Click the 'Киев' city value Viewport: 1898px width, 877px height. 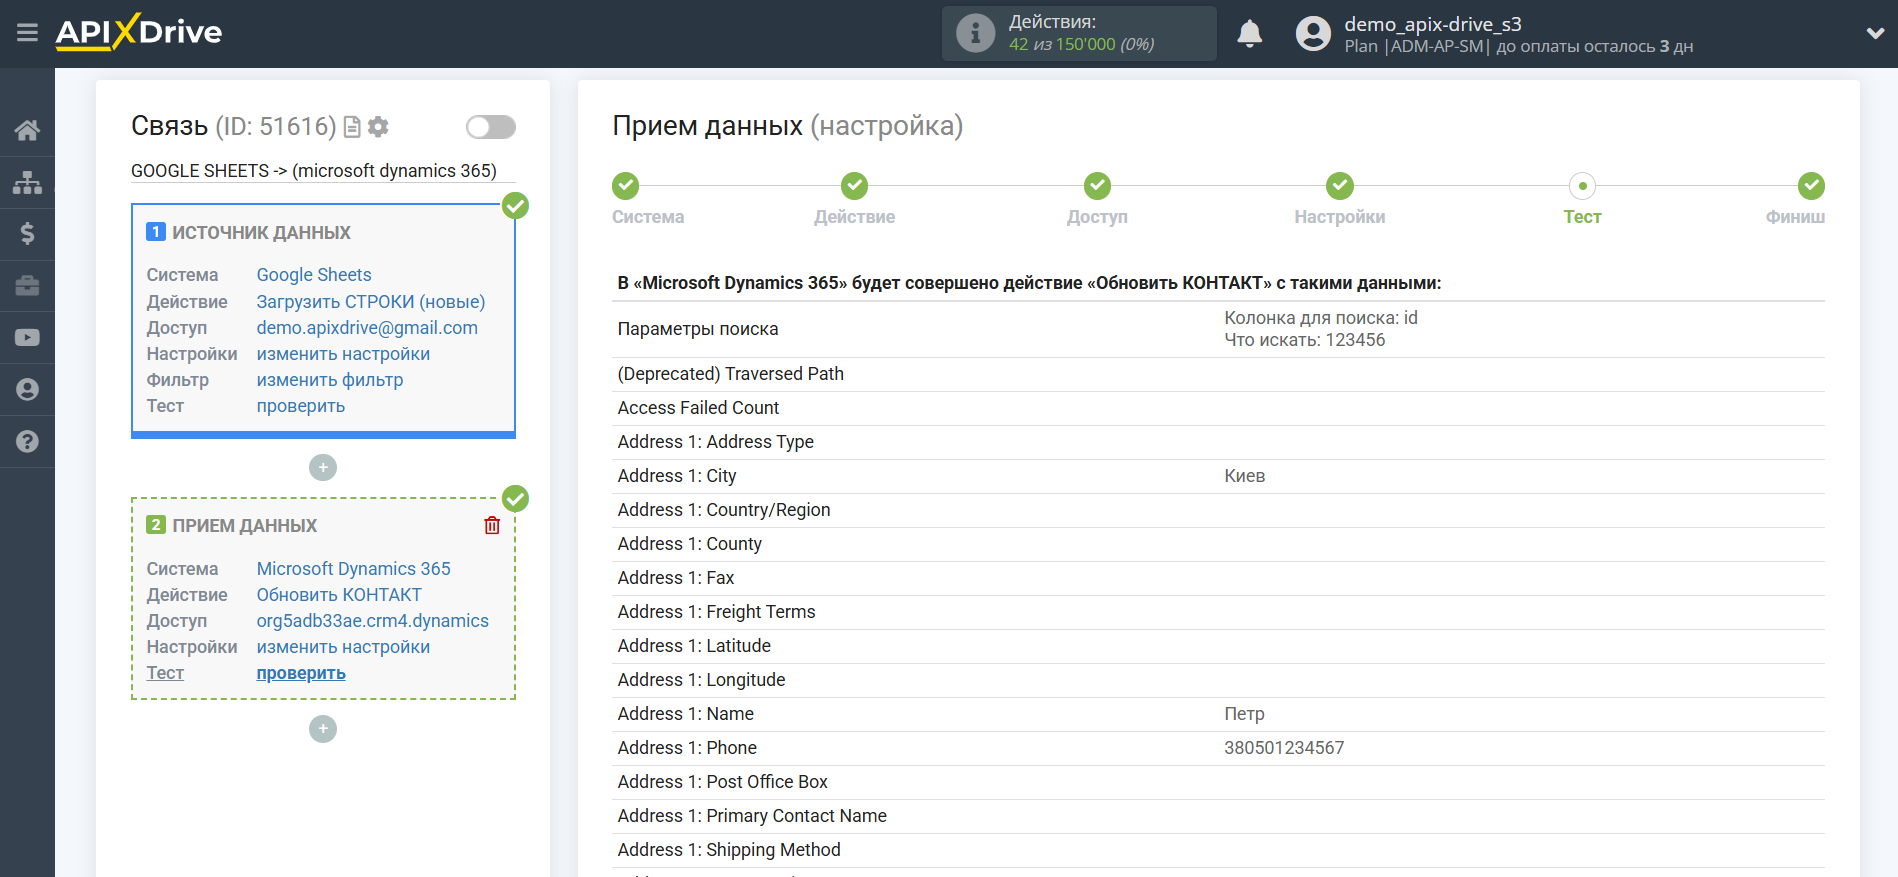pyautogui.click(x=1245, y=476)
